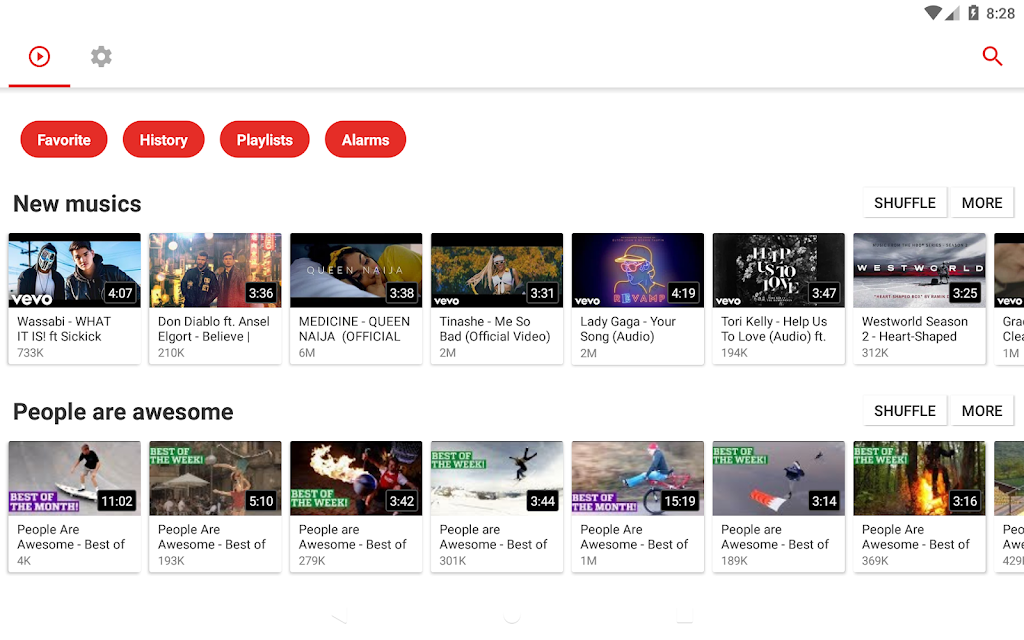Open the Alarms chip

pos(365,140)
